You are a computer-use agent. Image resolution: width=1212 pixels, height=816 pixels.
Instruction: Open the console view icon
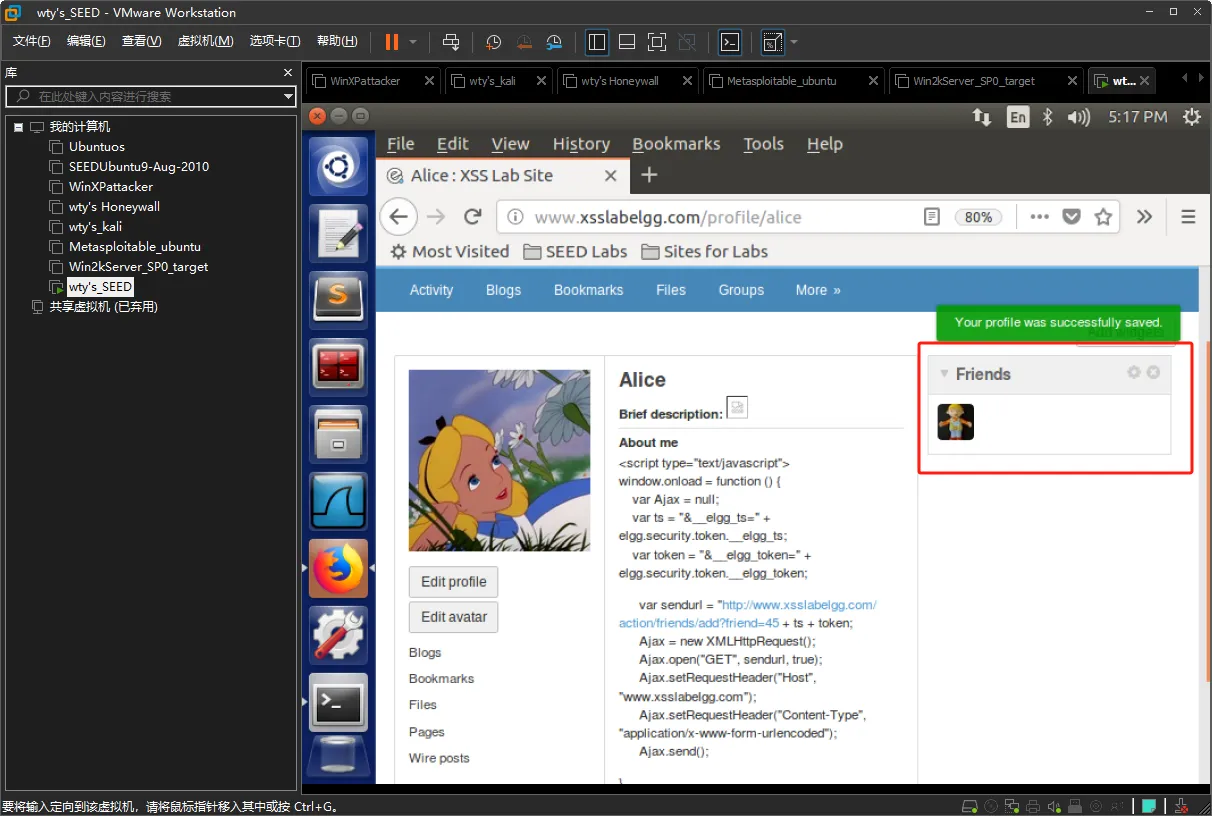[730, 41]
